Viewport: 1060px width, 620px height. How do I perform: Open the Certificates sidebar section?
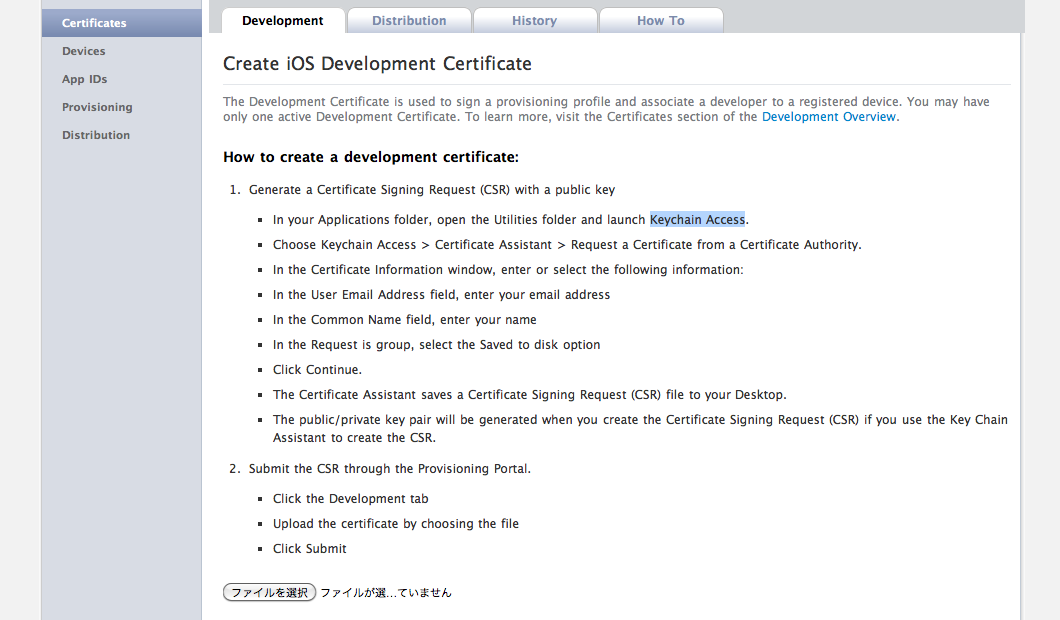point(94,23)
